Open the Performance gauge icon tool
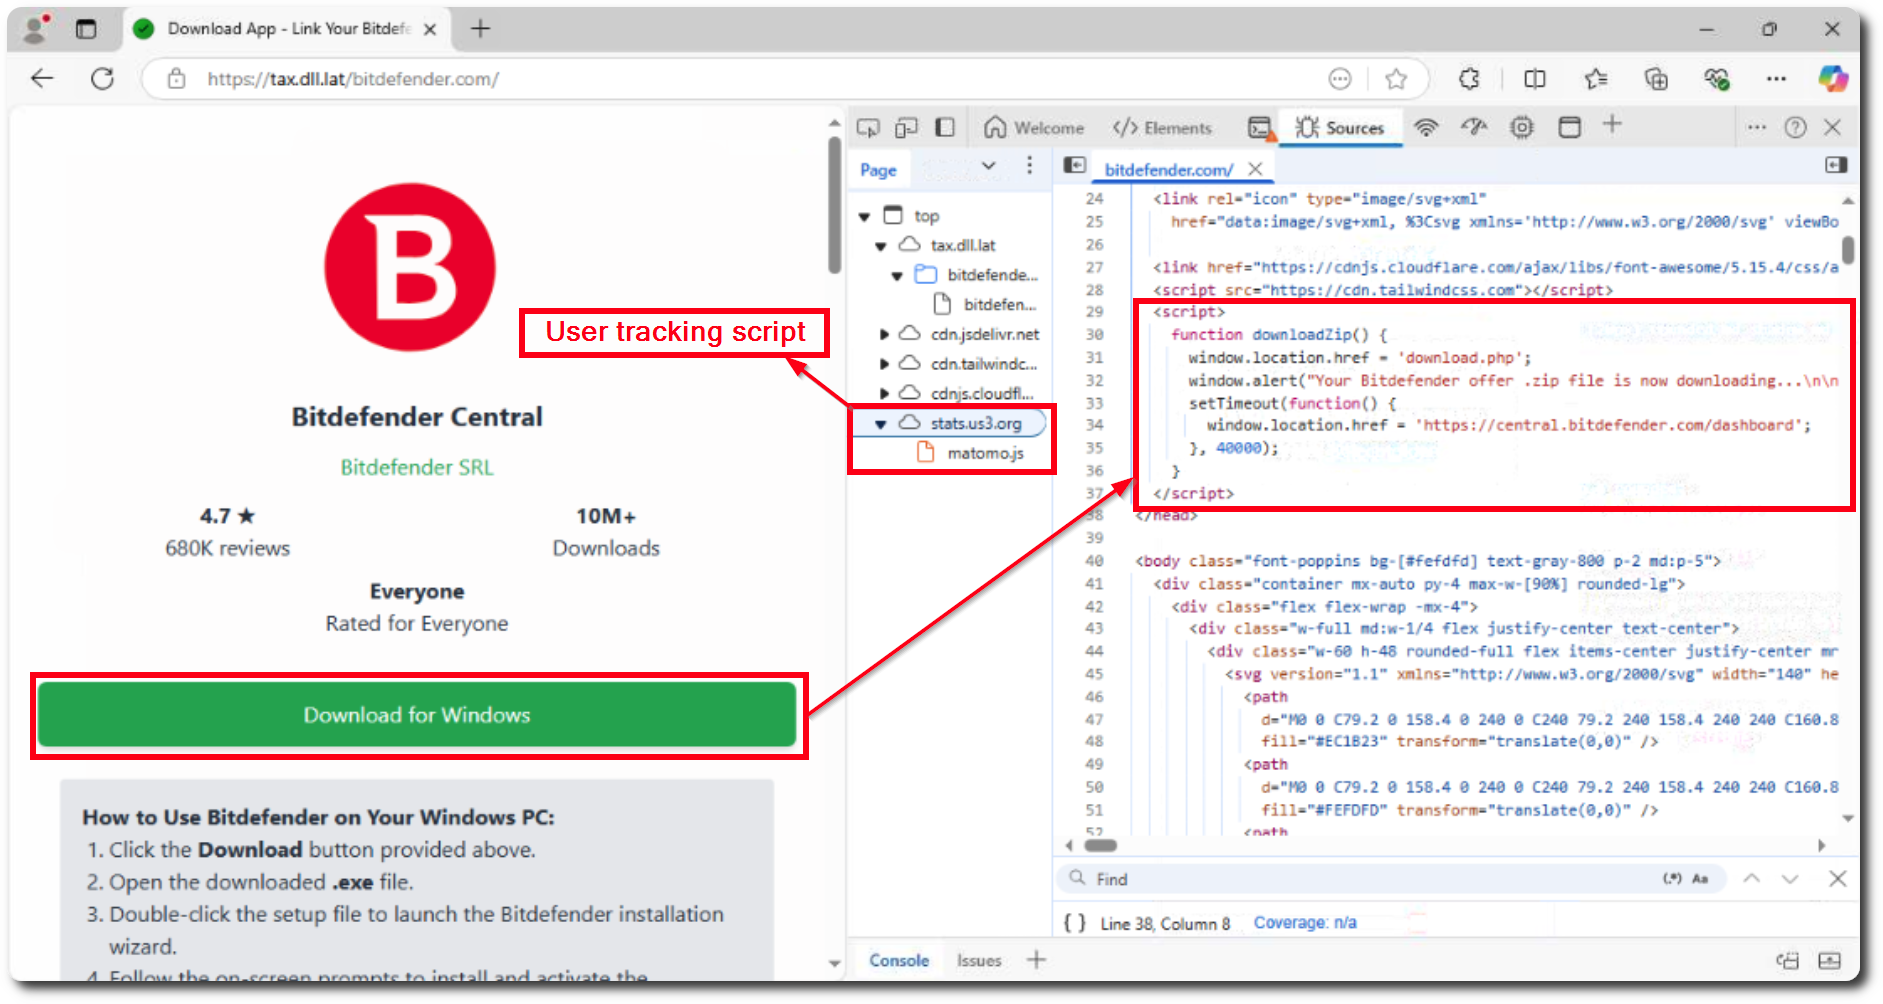The image size is (1883, 1004). tap(1474, 127)
